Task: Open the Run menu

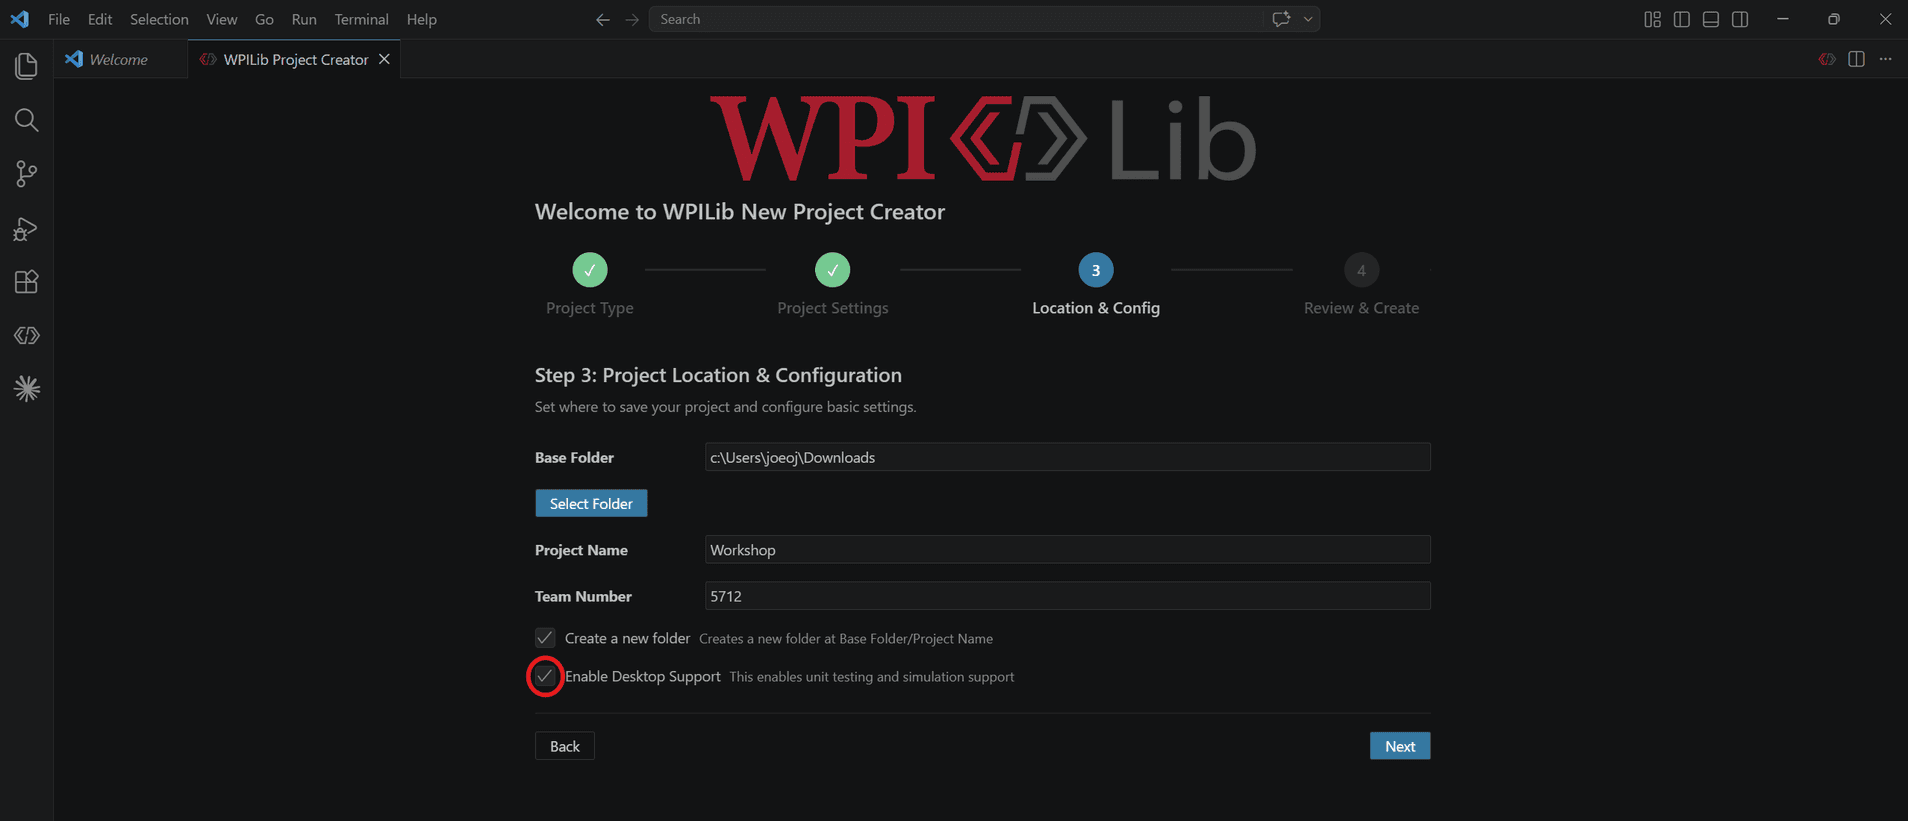Action: click(304, 19)
